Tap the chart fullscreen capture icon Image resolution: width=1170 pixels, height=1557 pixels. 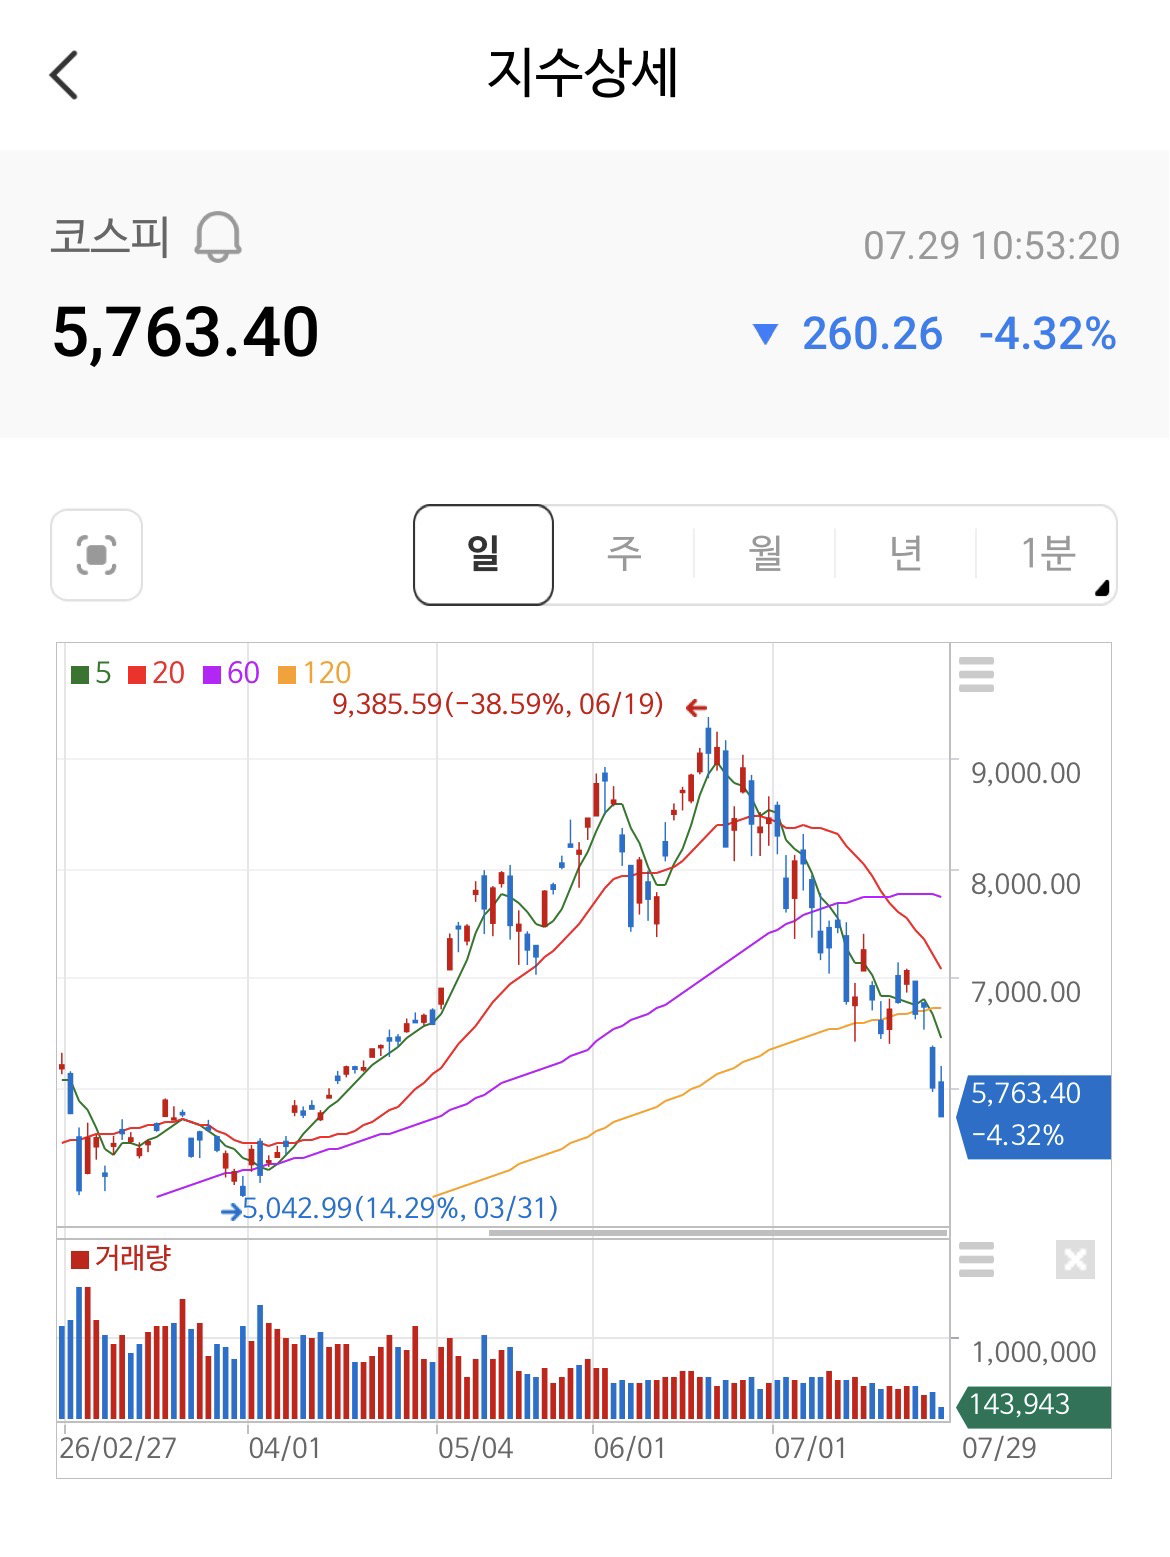tap(97, 555)
